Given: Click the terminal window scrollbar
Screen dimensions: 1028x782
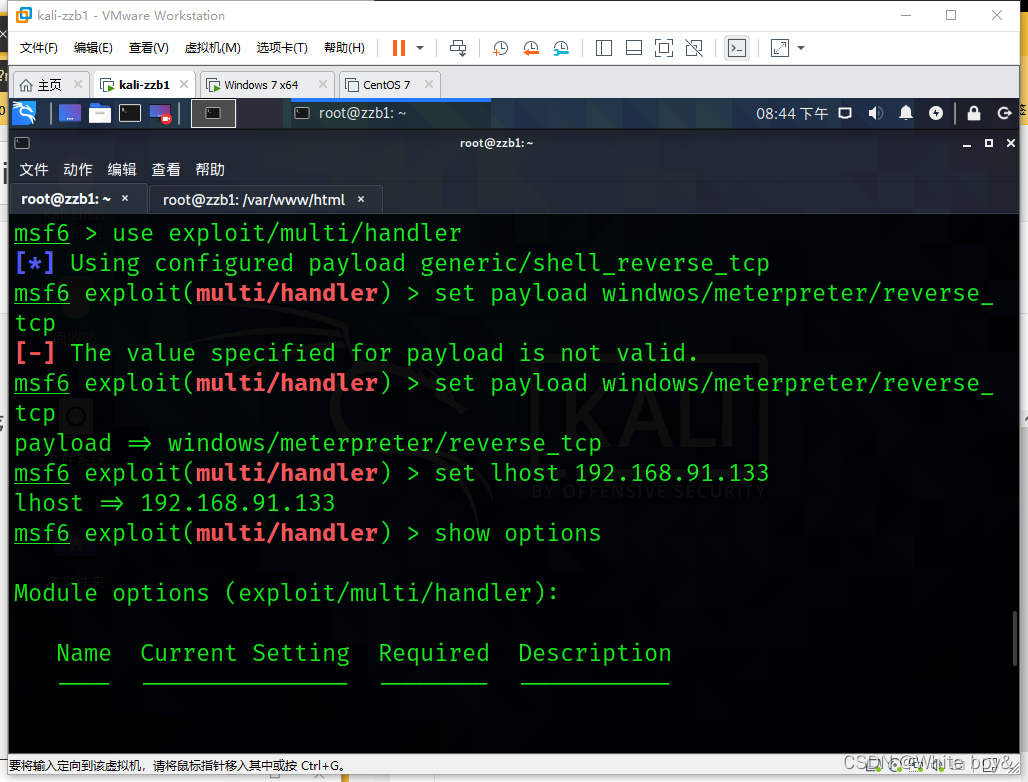Looking at the screenshot, I should coord(1015,637).
